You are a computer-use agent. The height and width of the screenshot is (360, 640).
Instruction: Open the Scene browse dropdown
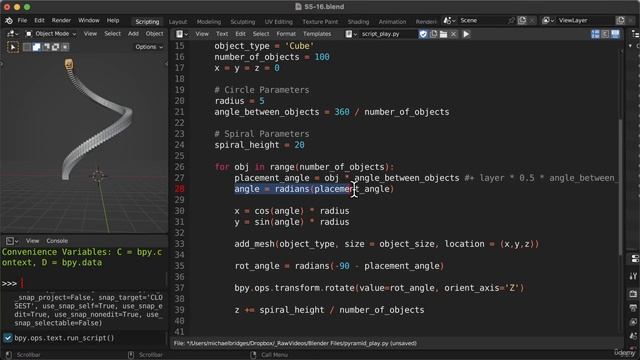click(449, 20)
